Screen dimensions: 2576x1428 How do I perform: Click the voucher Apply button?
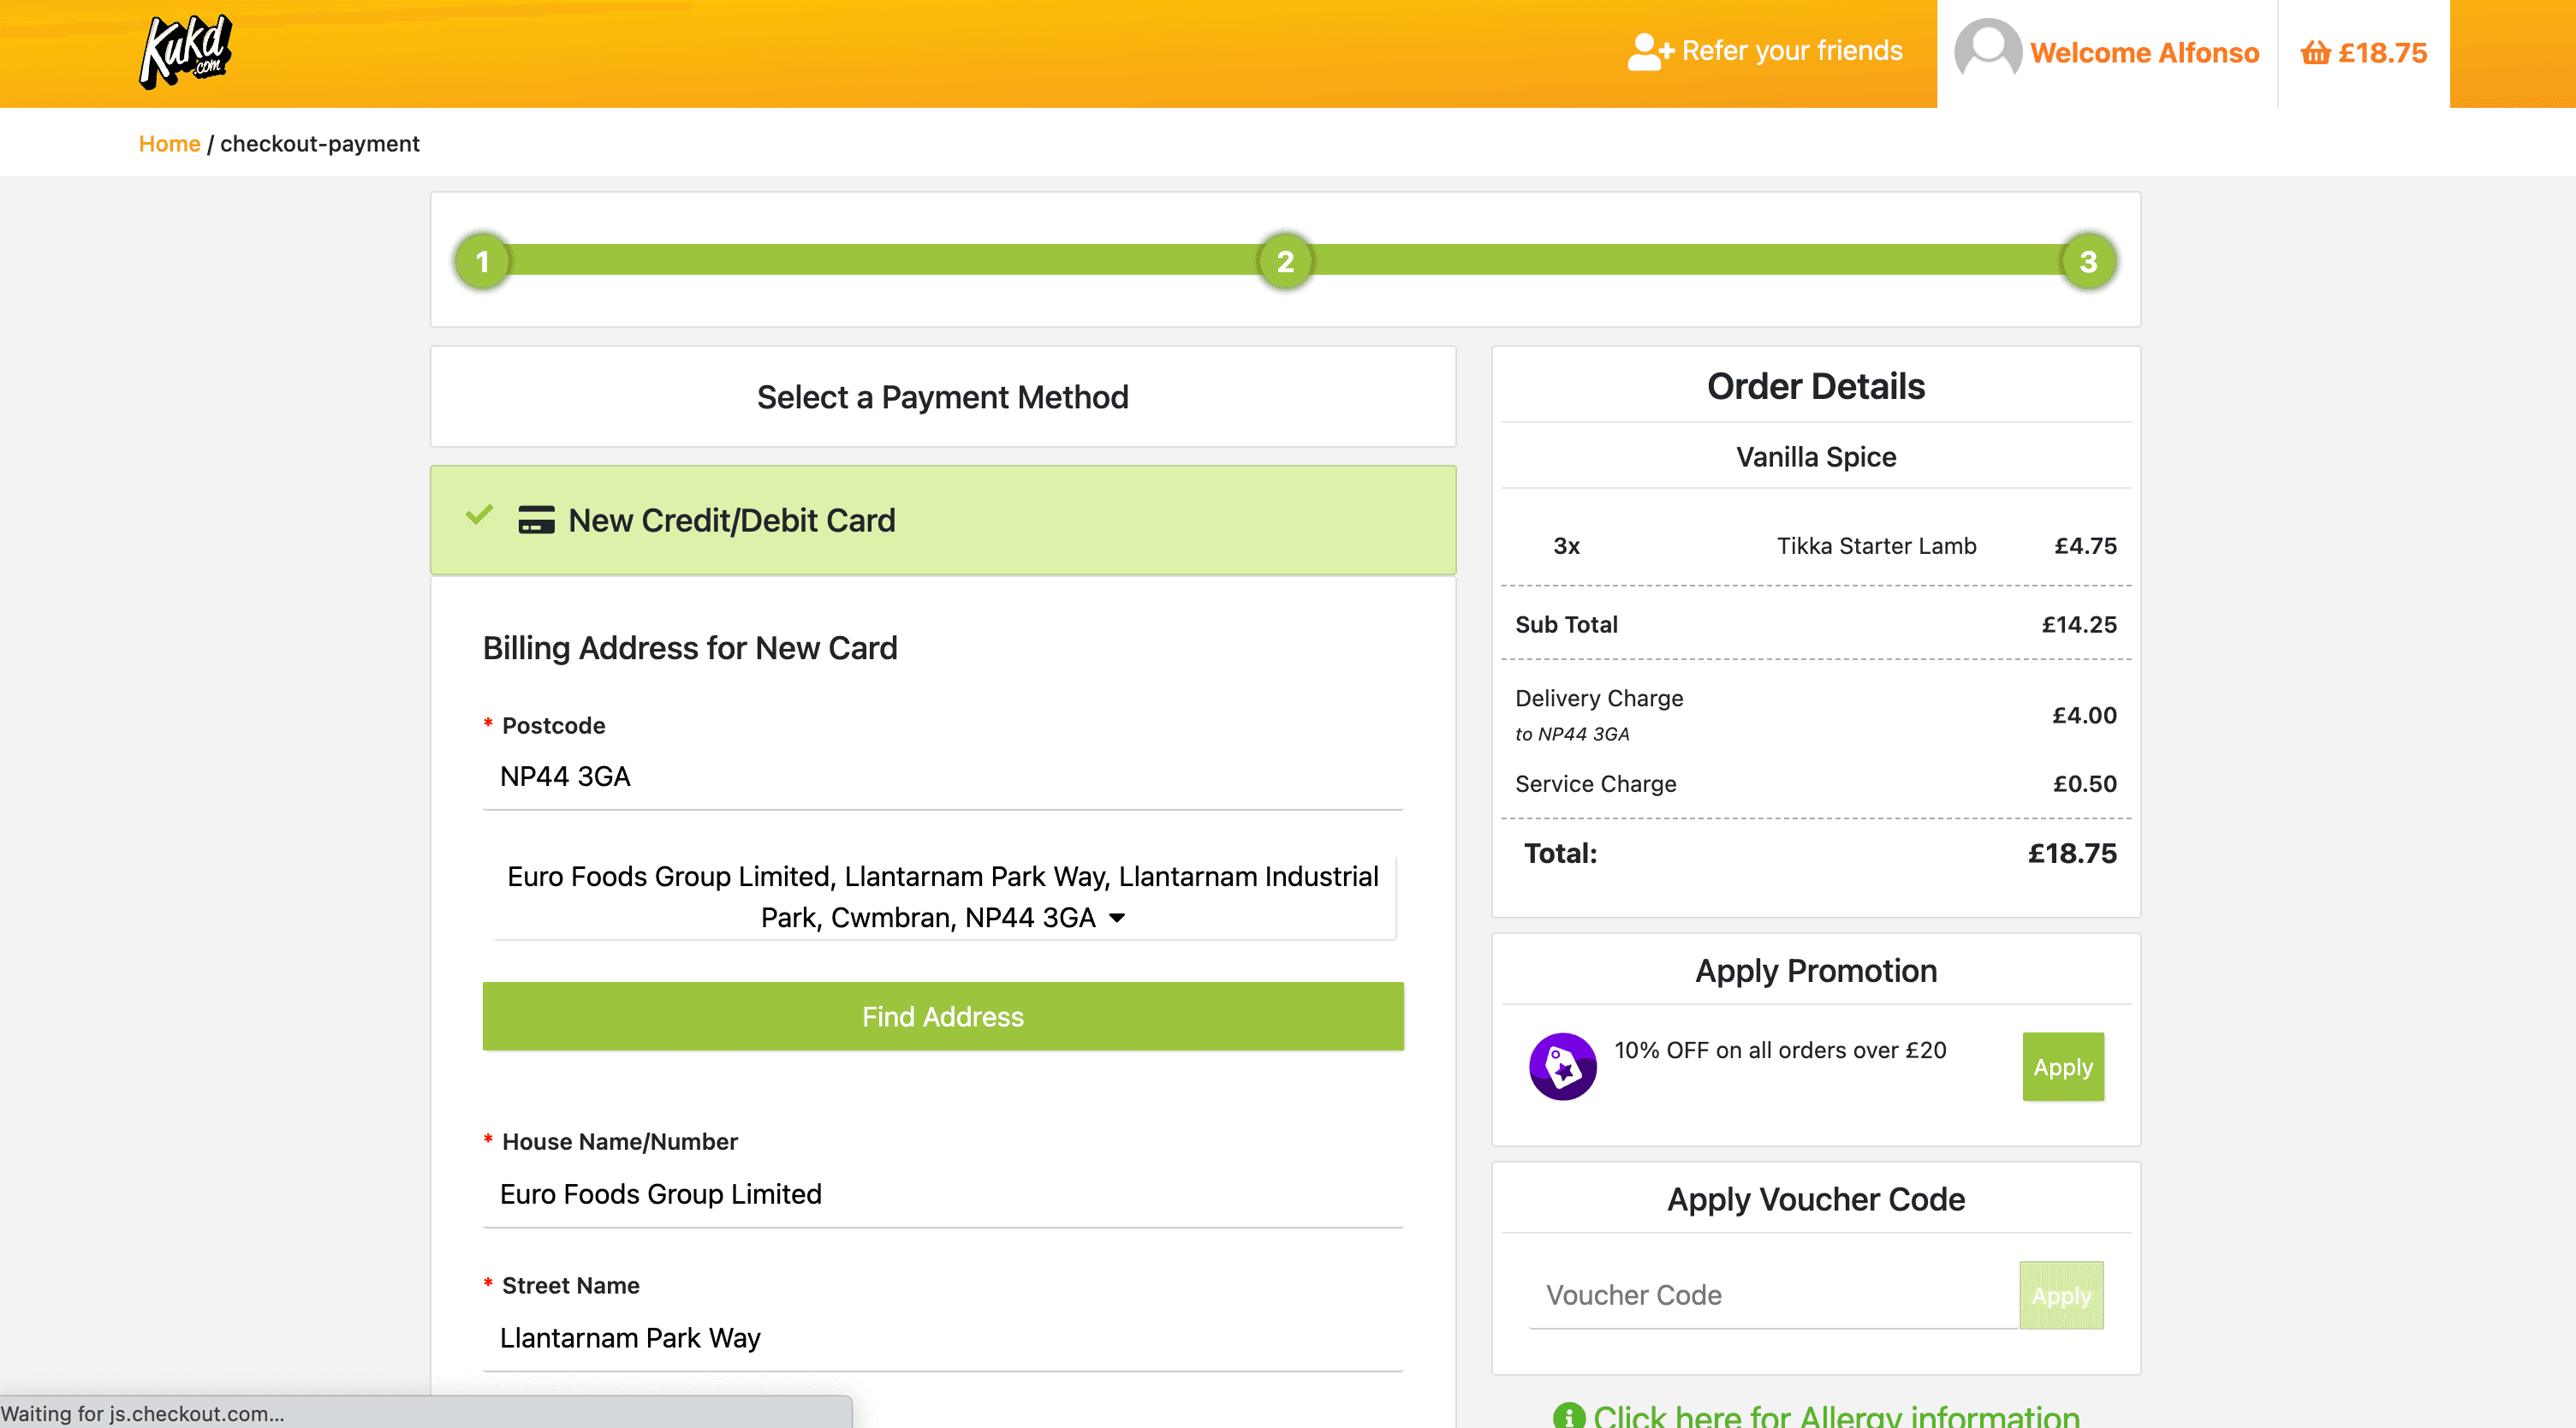(x=2061, y=1295)
